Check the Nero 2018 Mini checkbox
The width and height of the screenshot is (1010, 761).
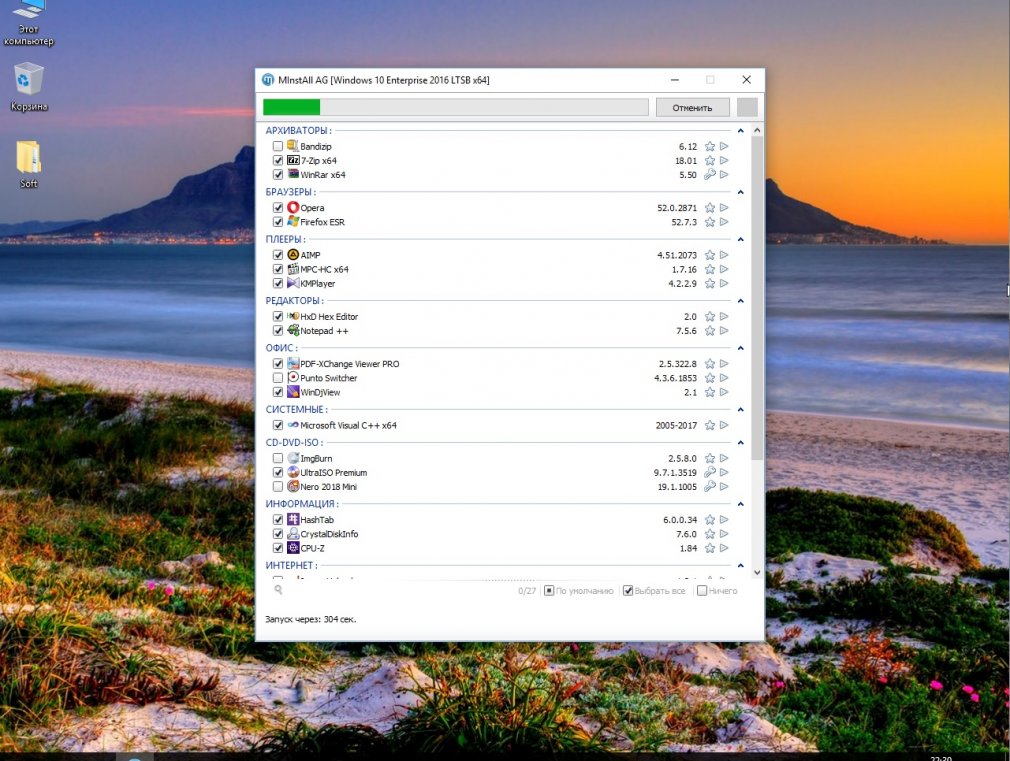coord(278,486)
